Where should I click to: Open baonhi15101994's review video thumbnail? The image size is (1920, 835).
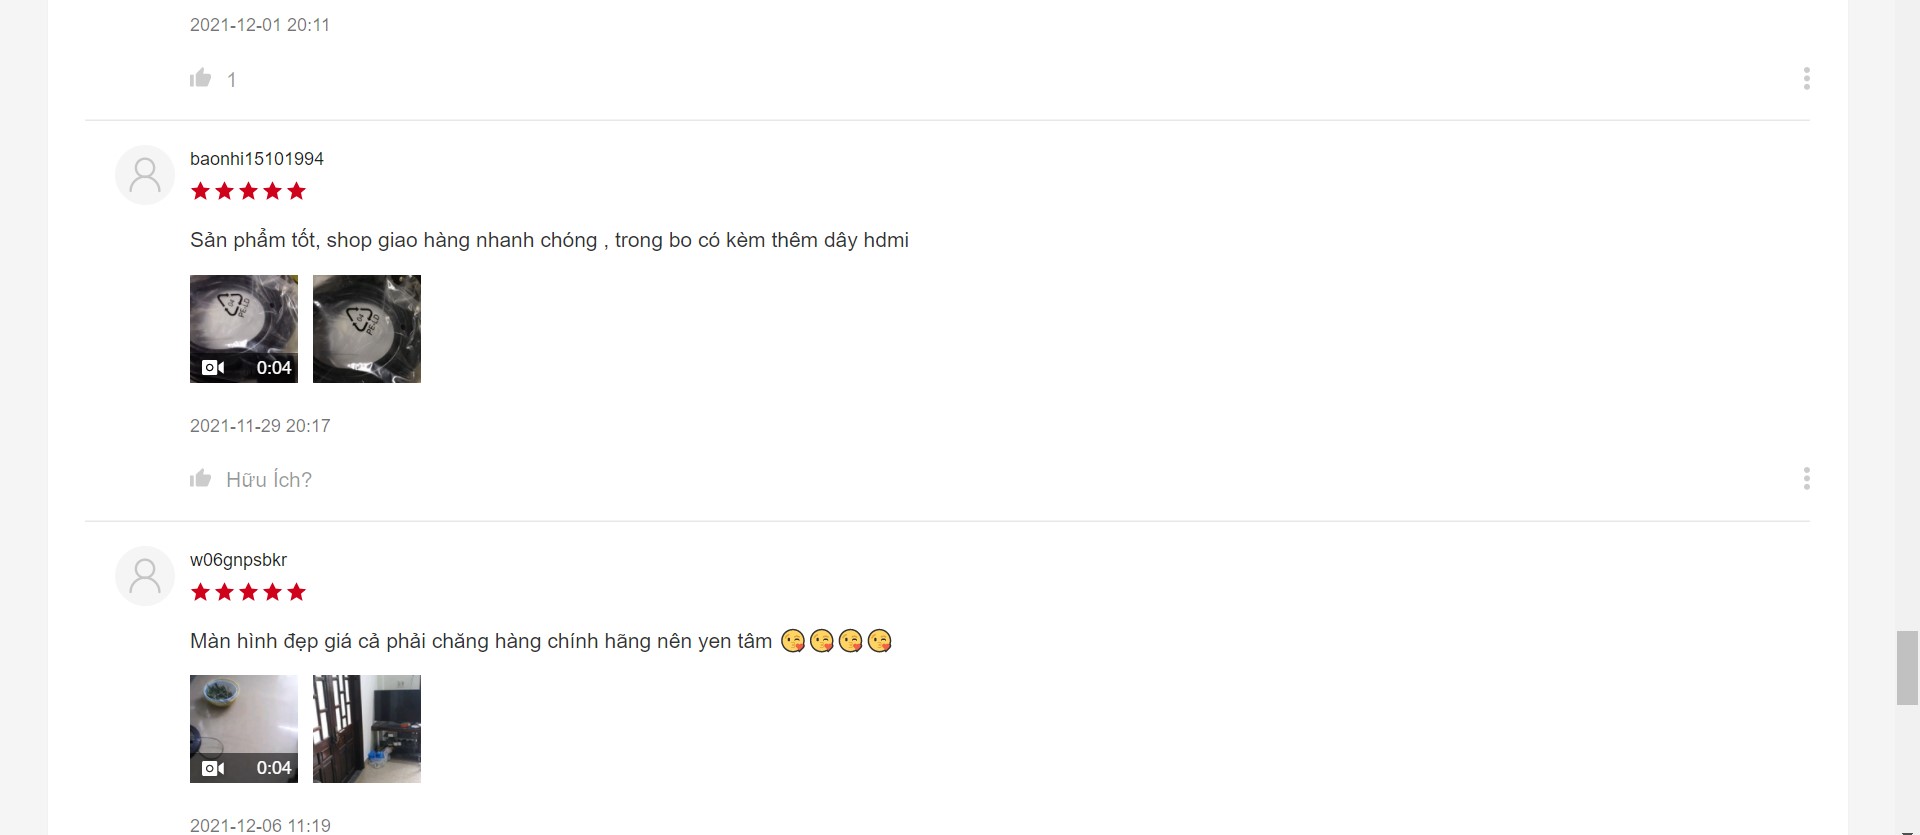244,329
